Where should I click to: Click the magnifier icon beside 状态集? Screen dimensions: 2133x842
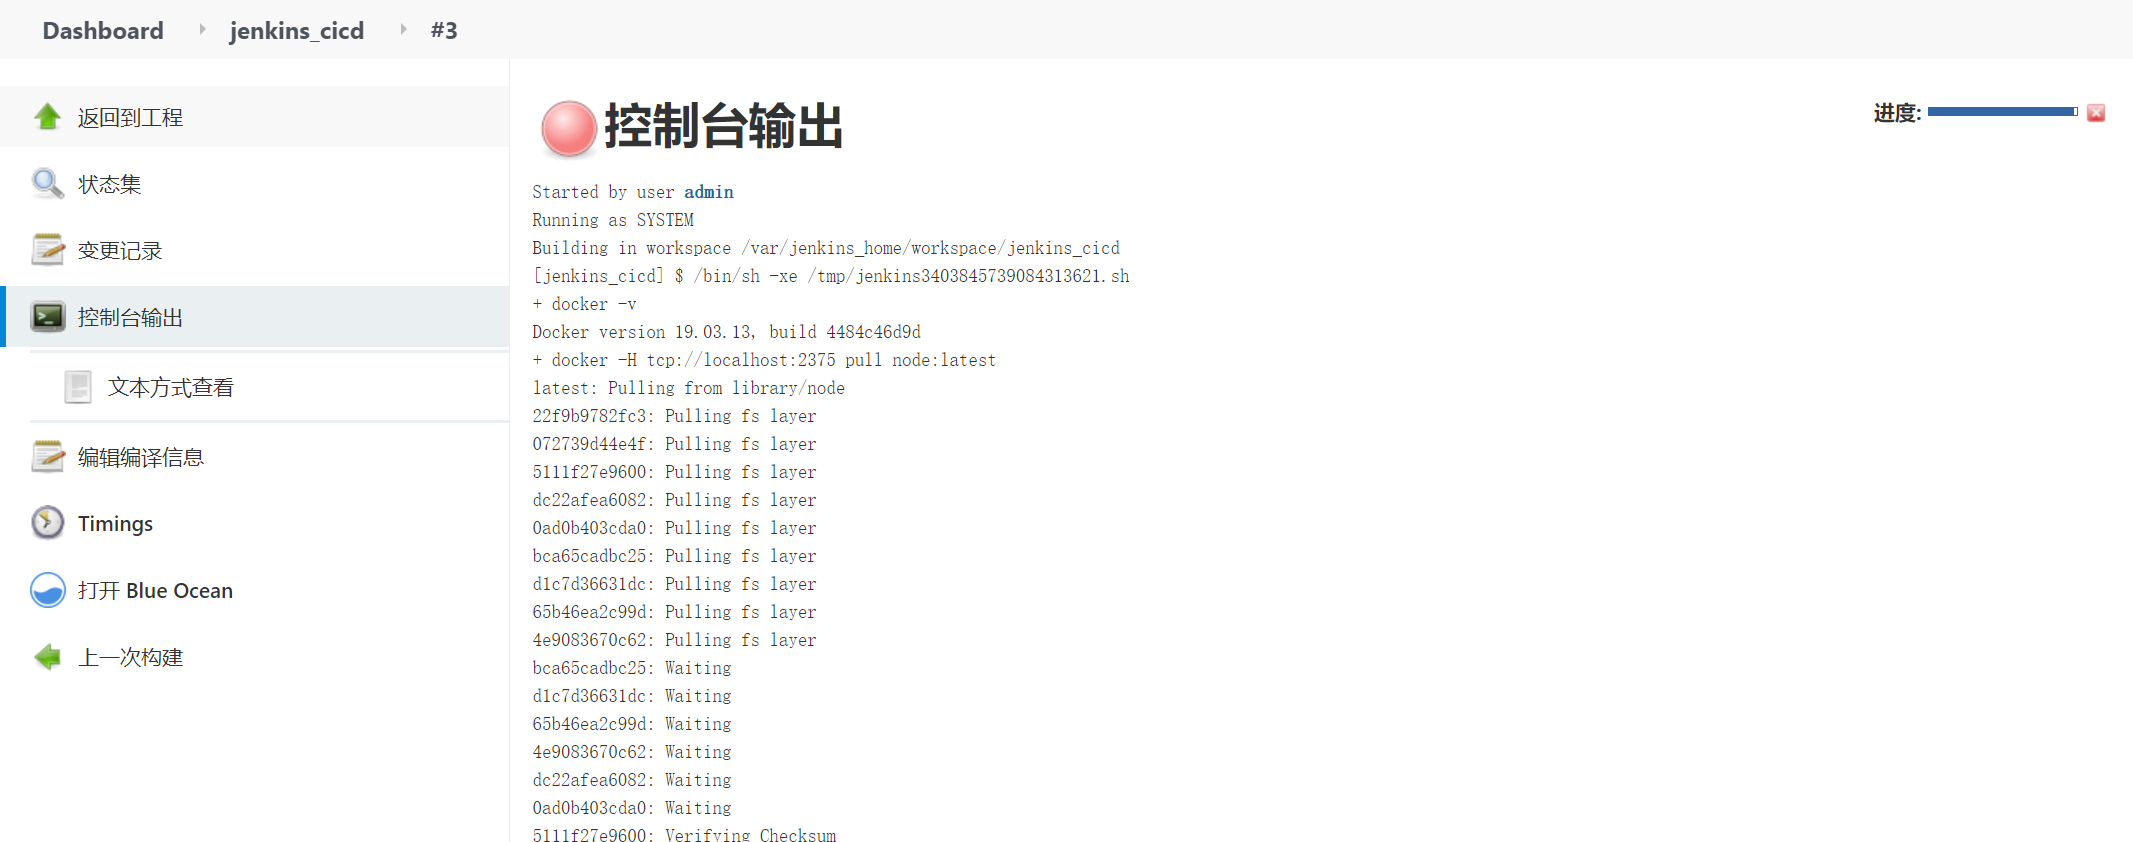click(x=47, y=184)
